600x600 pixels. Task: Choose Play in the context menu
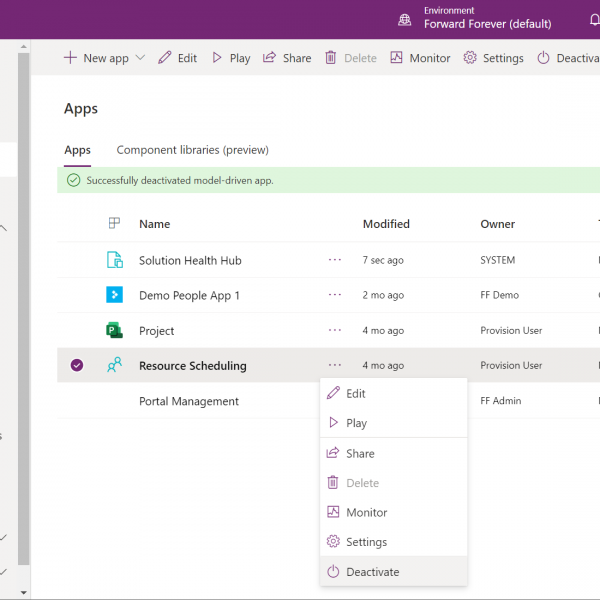click(x=393, y=423)
